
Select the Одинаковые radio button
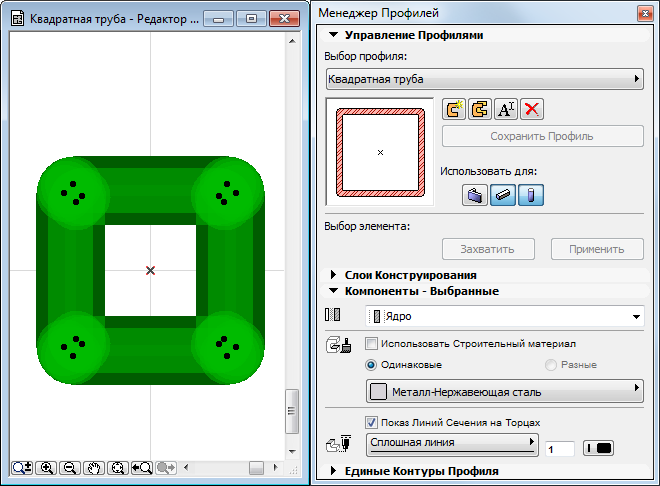[371, 365]
